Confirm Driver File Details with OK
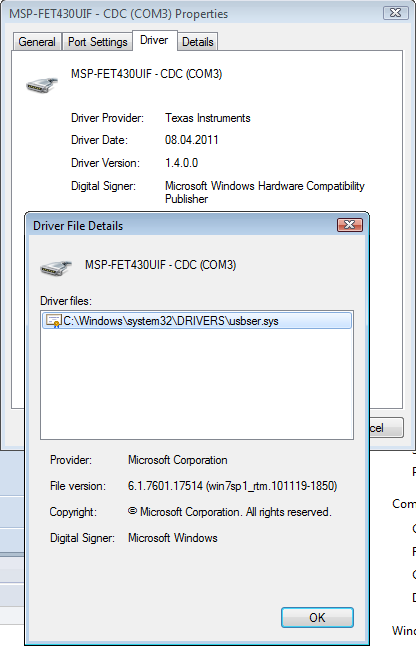This screenshot has height=646, width=416. tap(317, 617)
